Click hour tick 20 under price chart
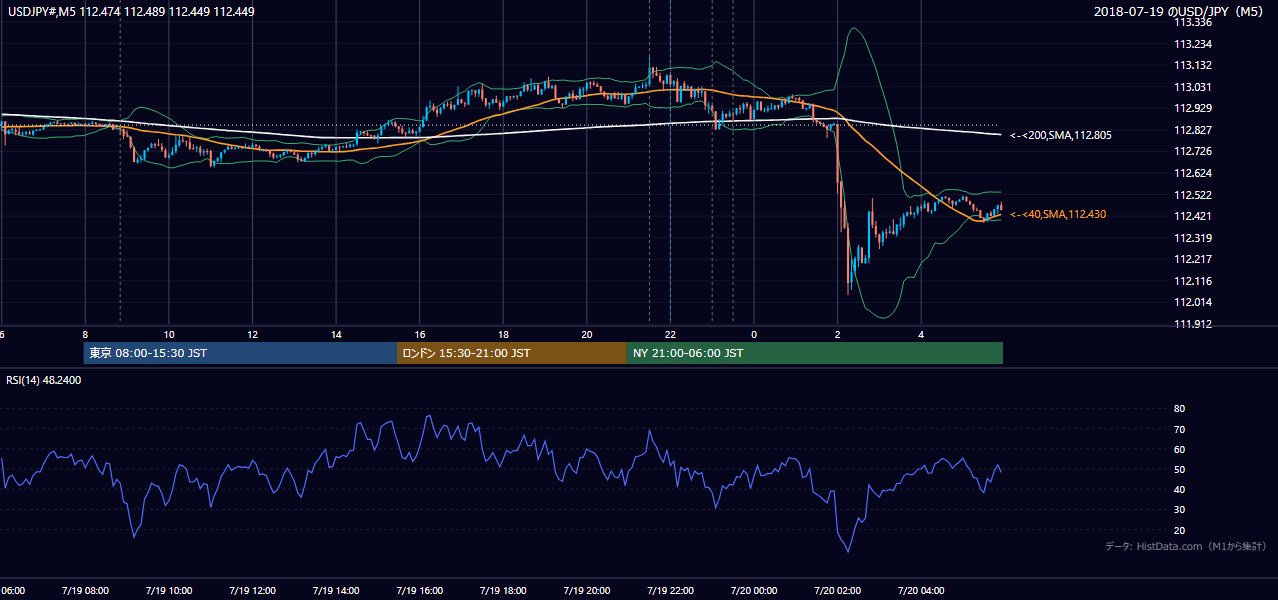The height and width of the screenshot is (600, 1278). pyautogui.click(x=587, y=334)
